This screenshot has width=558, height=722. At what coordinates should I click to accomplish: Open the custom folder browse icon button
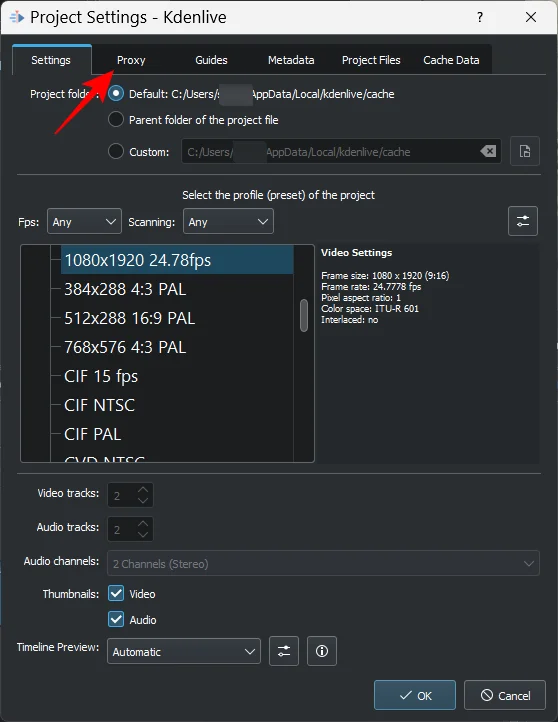click(x=525, y=151)
